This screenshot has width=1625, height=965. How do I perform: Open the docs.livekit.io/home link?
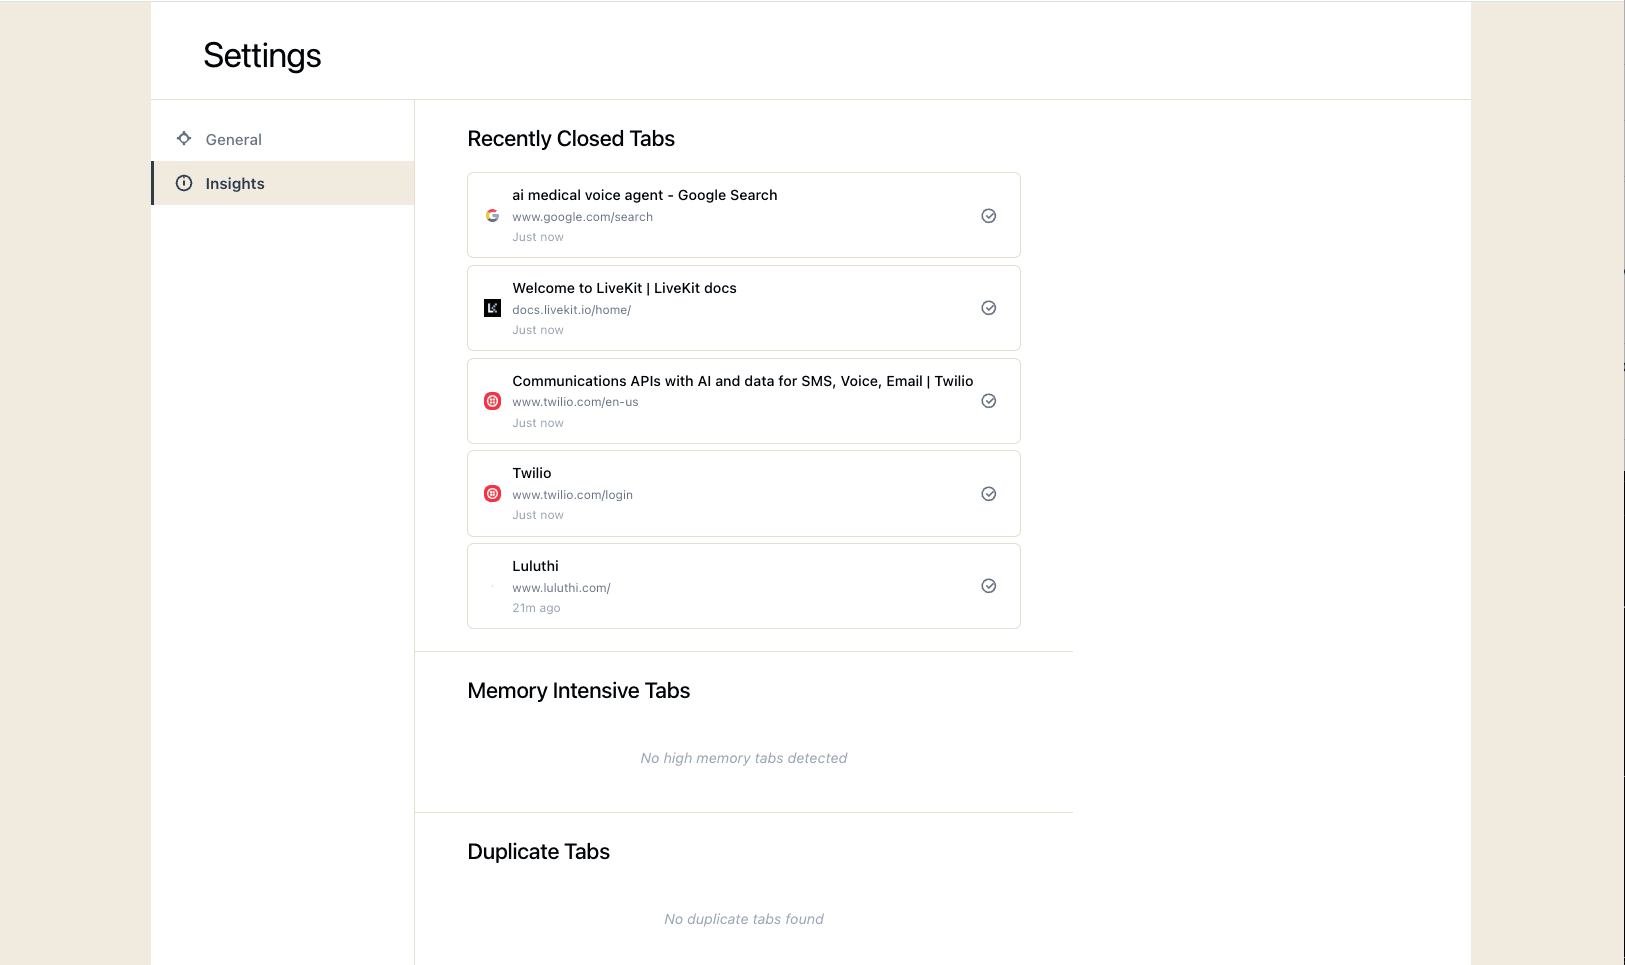571,309
